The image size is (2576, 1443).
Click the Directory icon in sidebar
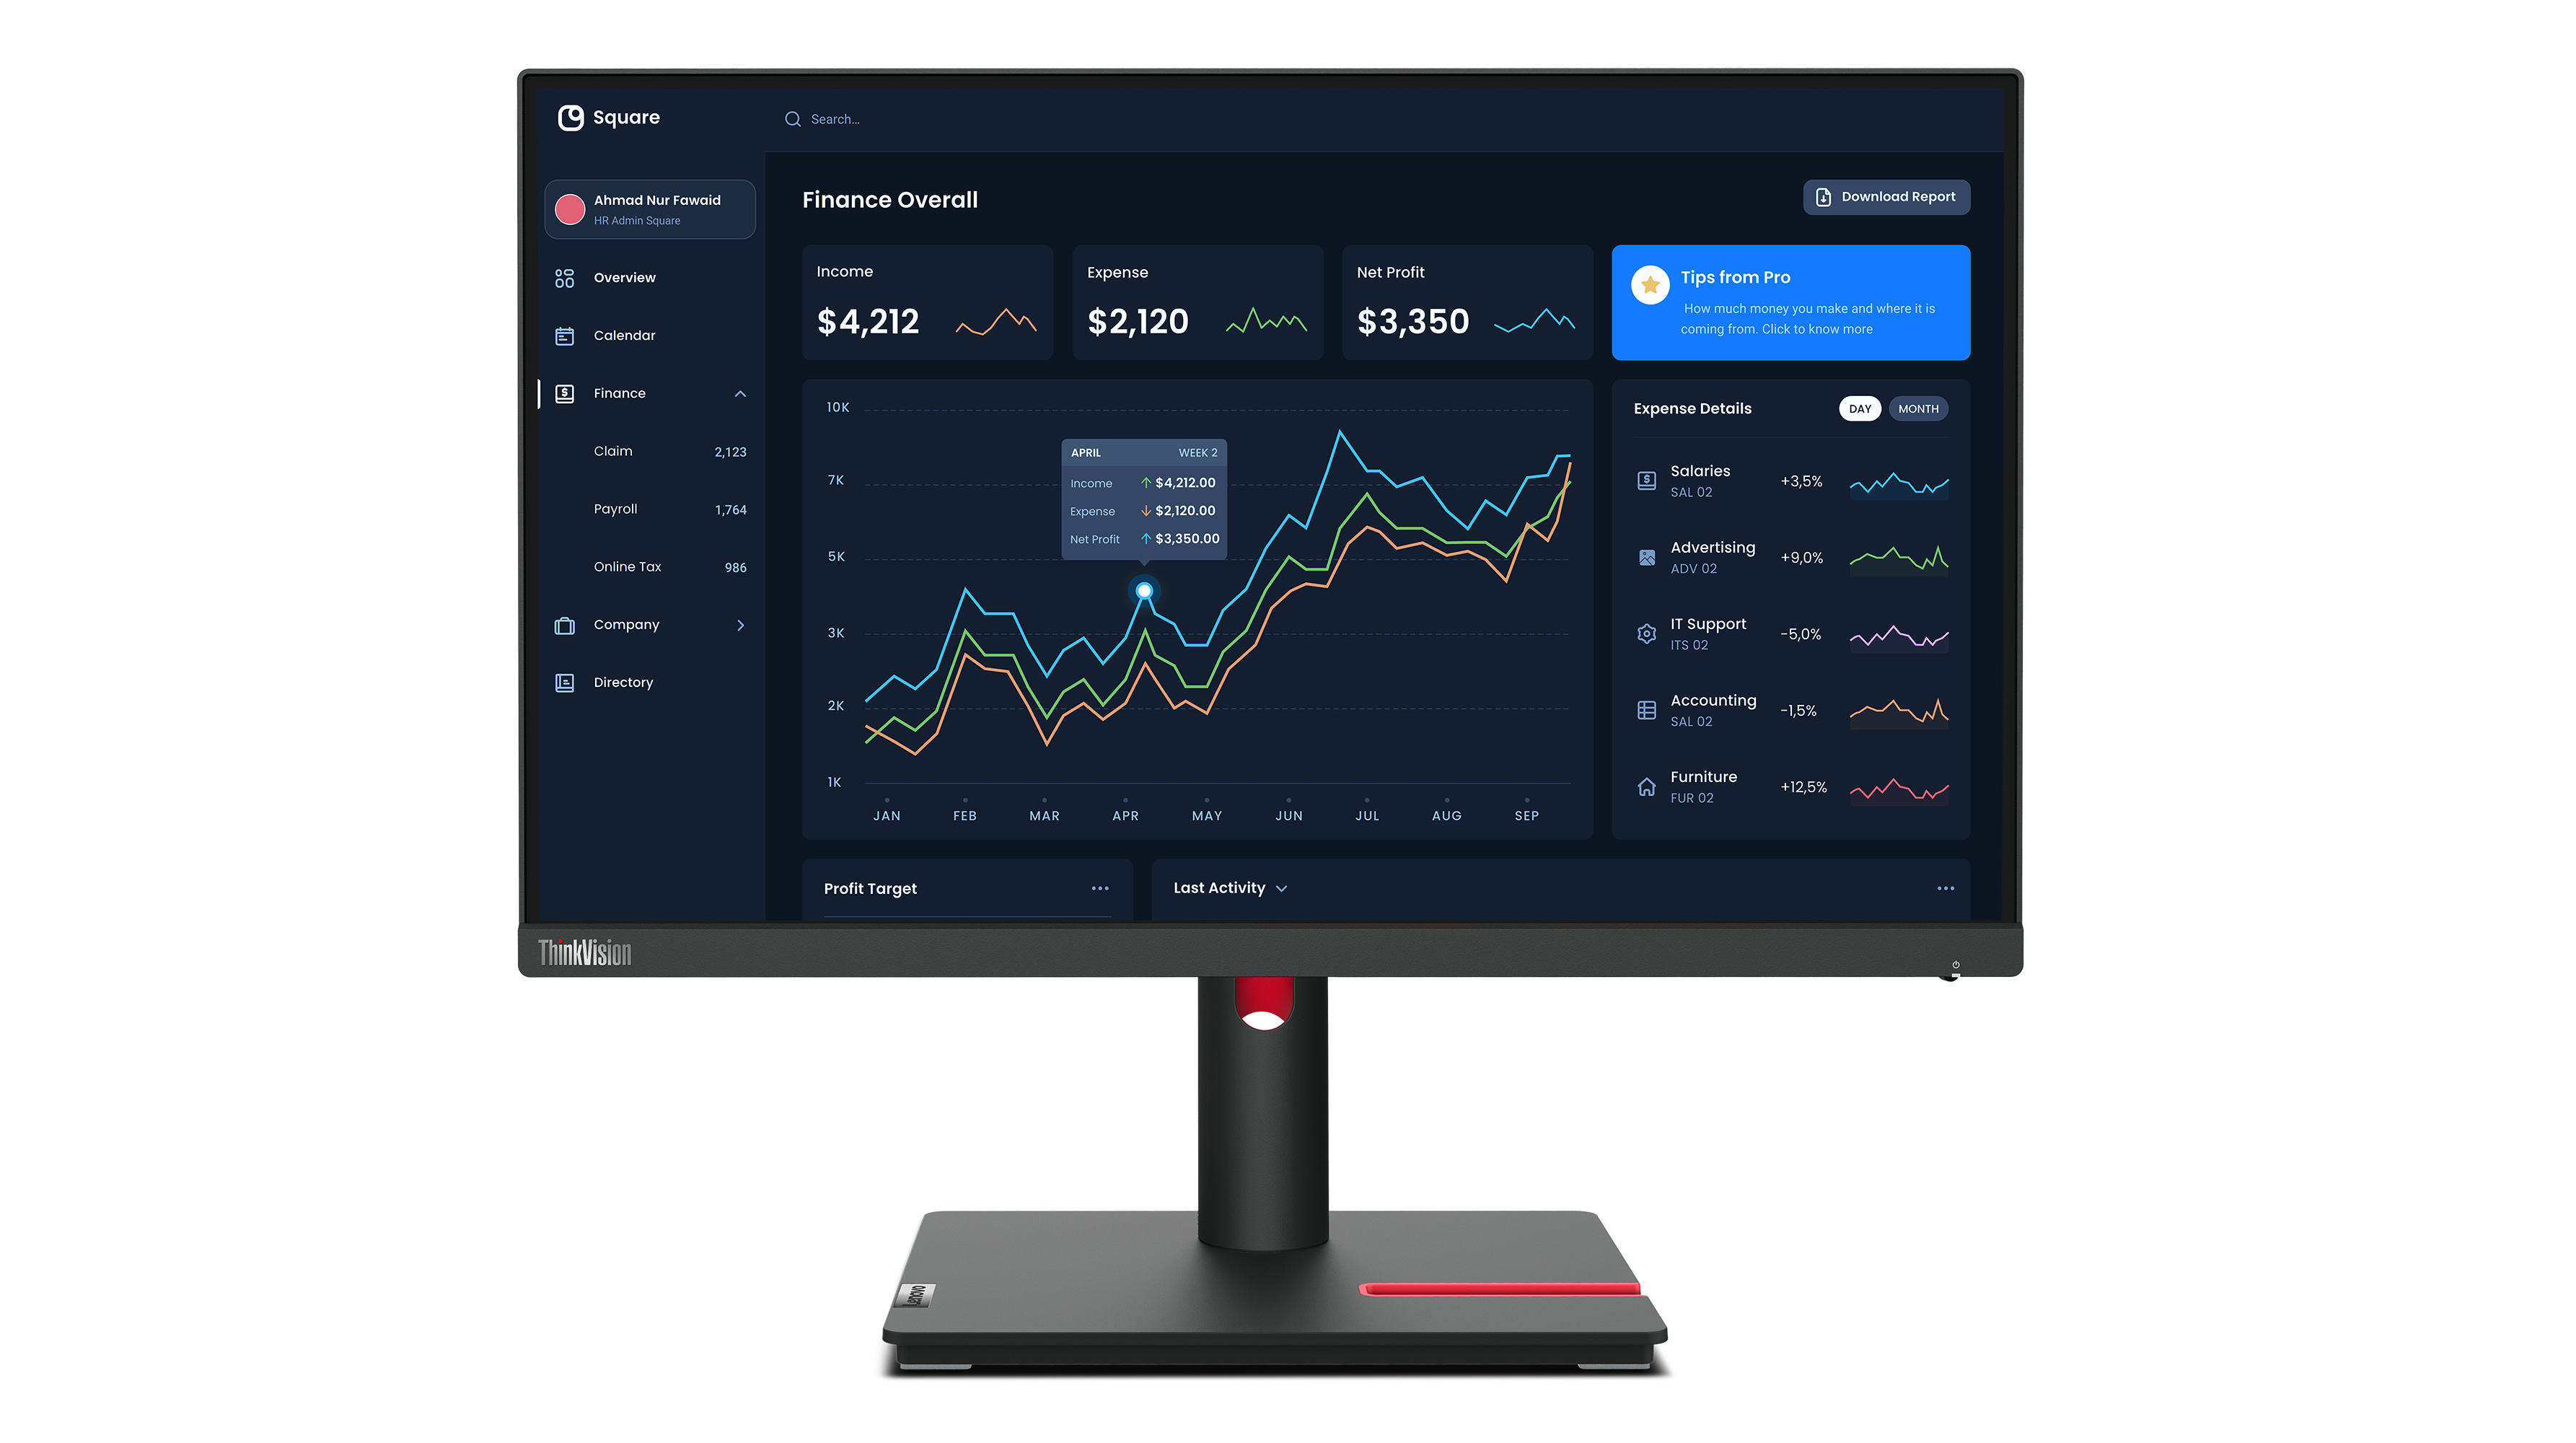pyautogui.click(x=564, y=682)
